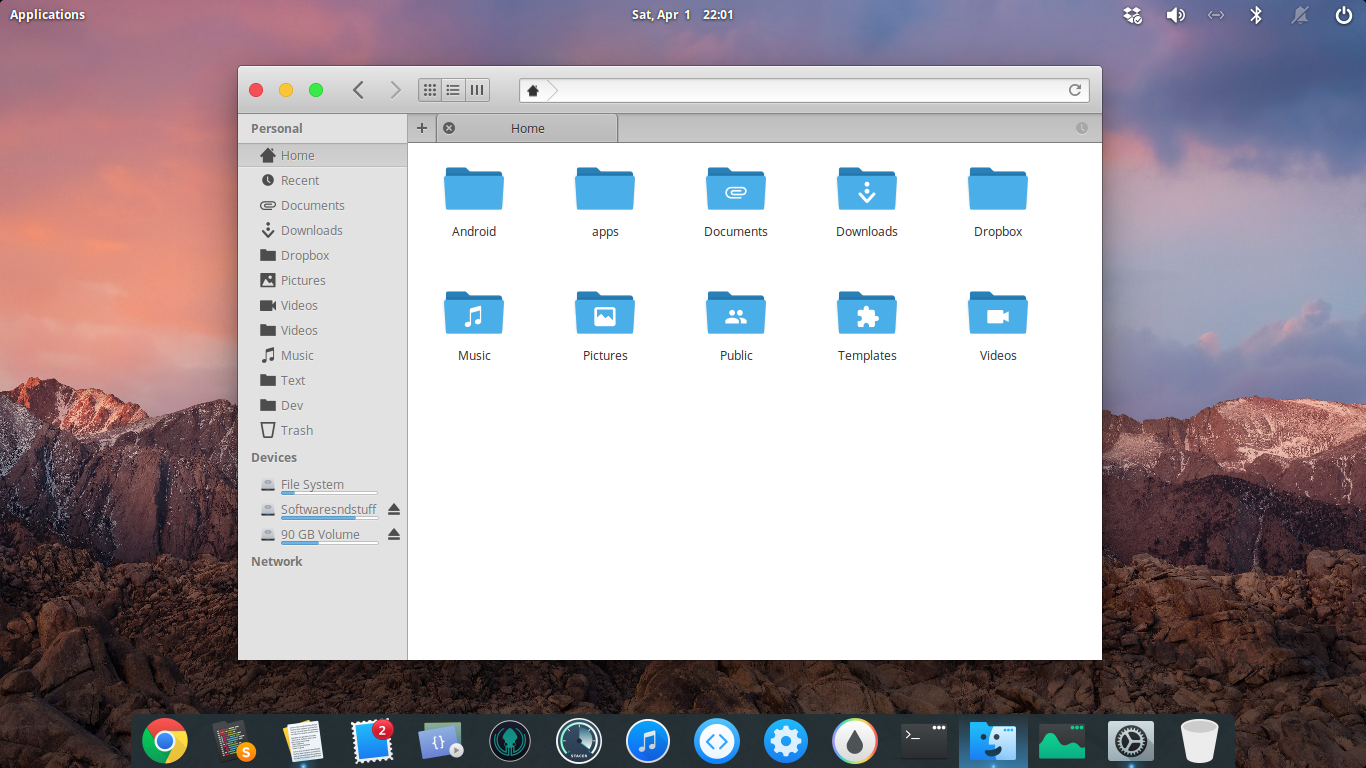Open the Bluetooth indicator

(1257, 15)
